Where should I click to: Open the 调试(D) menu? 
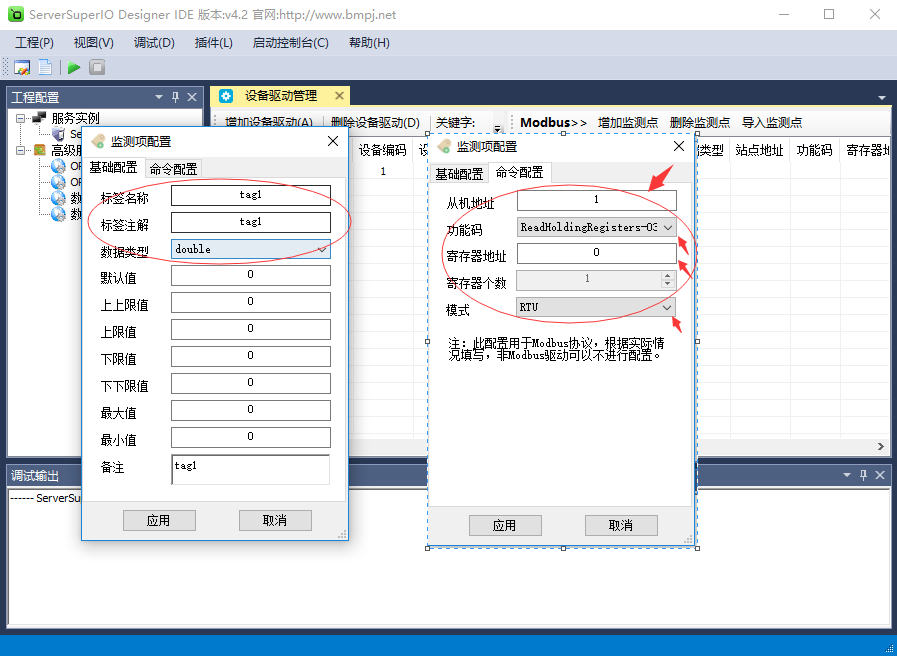point(154,43)
